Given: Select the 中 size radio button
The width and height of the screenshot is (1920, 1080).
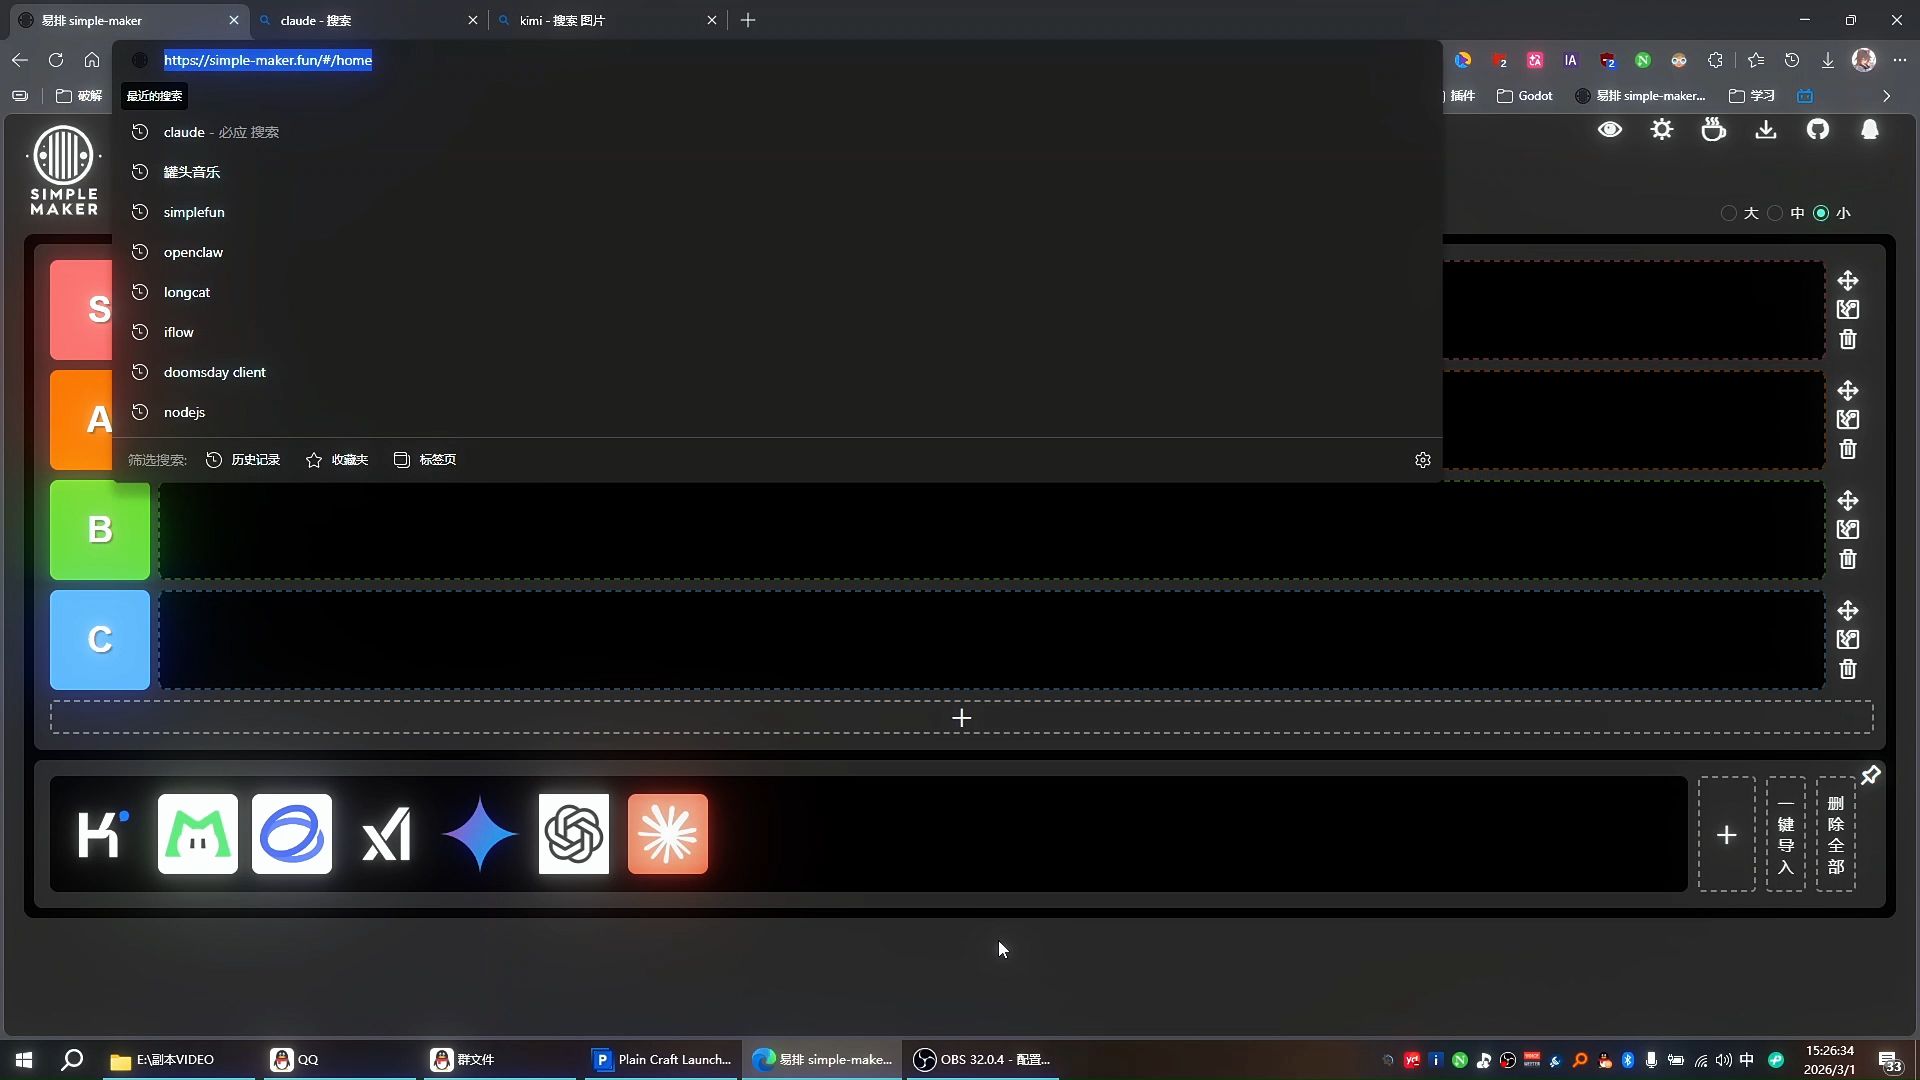Looking at the screenshot, I should coord(1775,213).
